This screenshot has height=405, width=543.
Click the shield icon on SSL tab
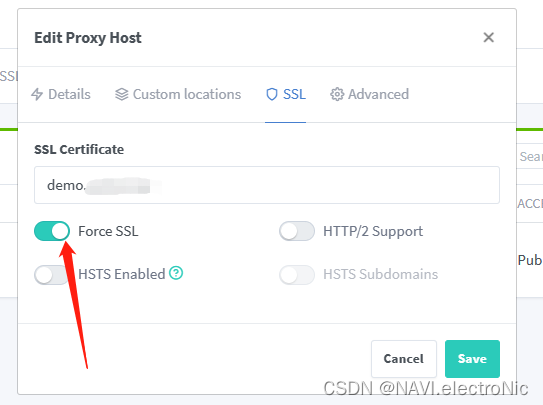[272, 94]
